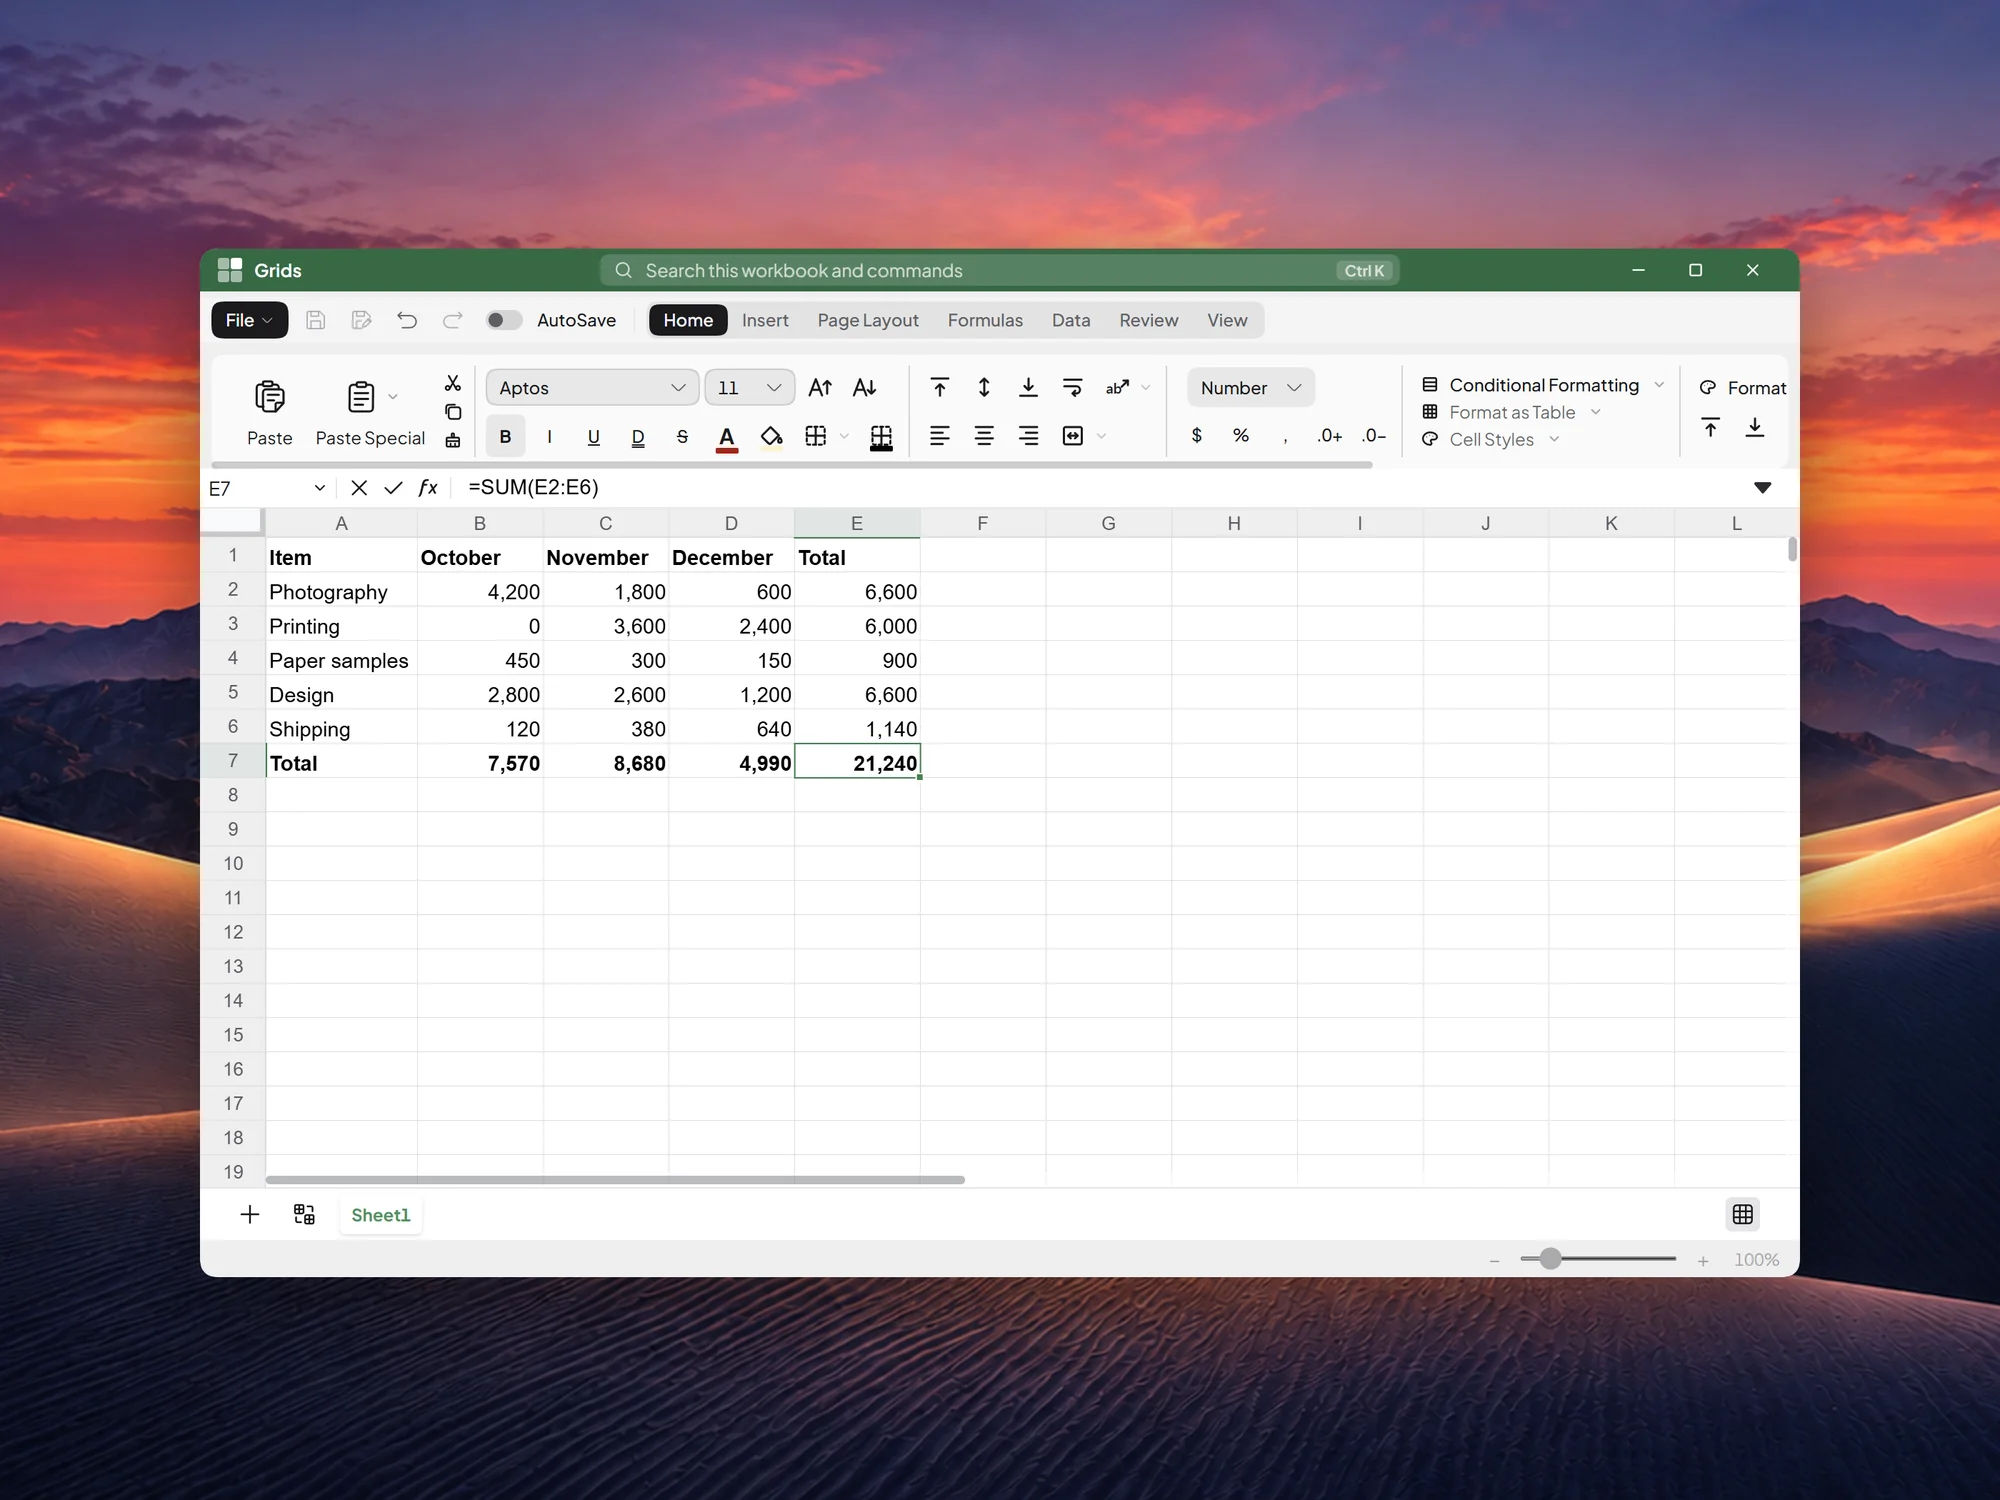Click the Align top icon

point(940,388)
